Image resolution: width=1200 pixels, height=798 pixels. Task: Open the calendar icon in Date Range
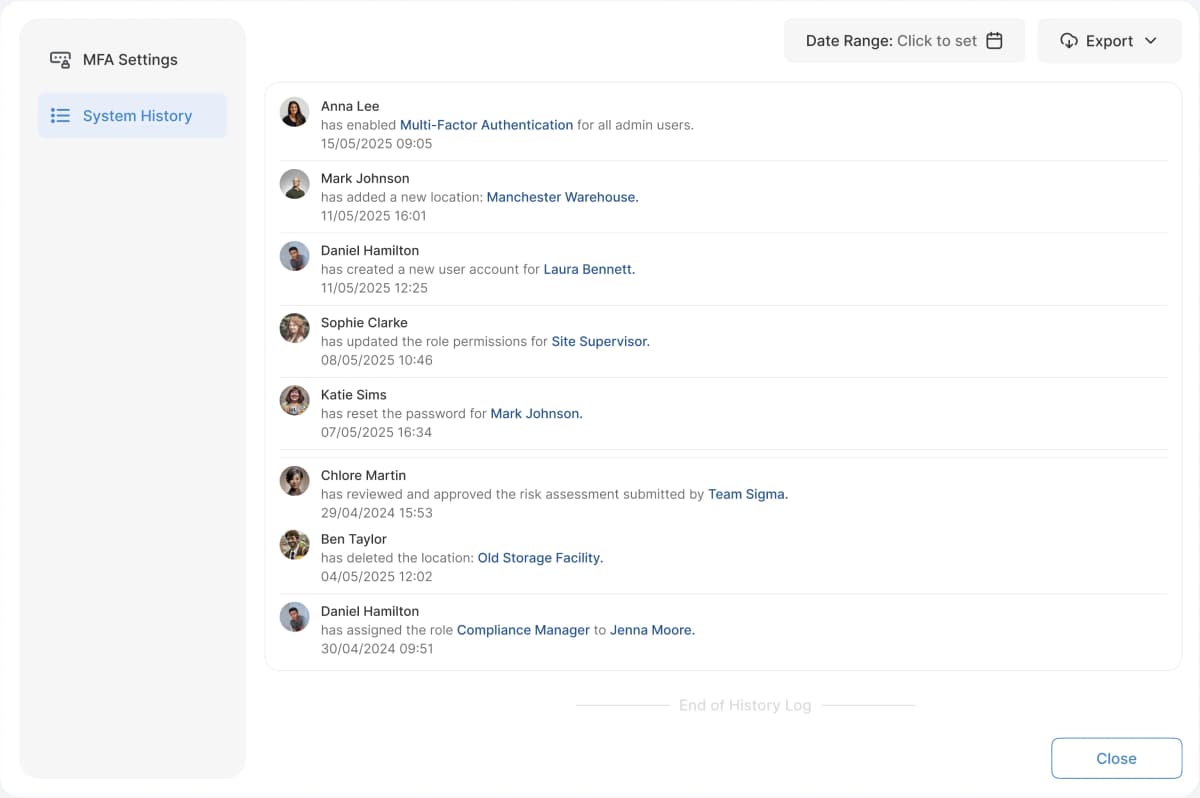994,40
